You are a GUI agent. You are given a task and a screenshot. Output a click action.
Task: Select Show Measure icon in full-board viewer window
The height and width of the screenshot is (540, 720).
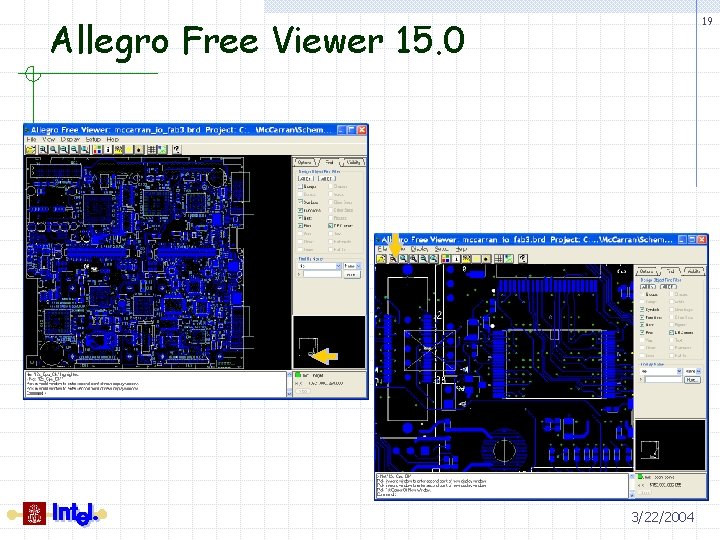point(118,149)
